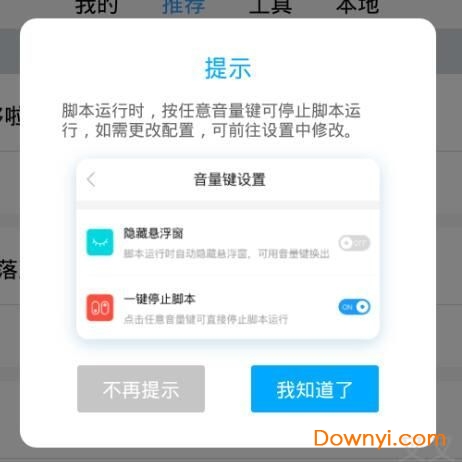
Task: Tap the 一键停止脚本 setting label
Action: click(159, 299)
